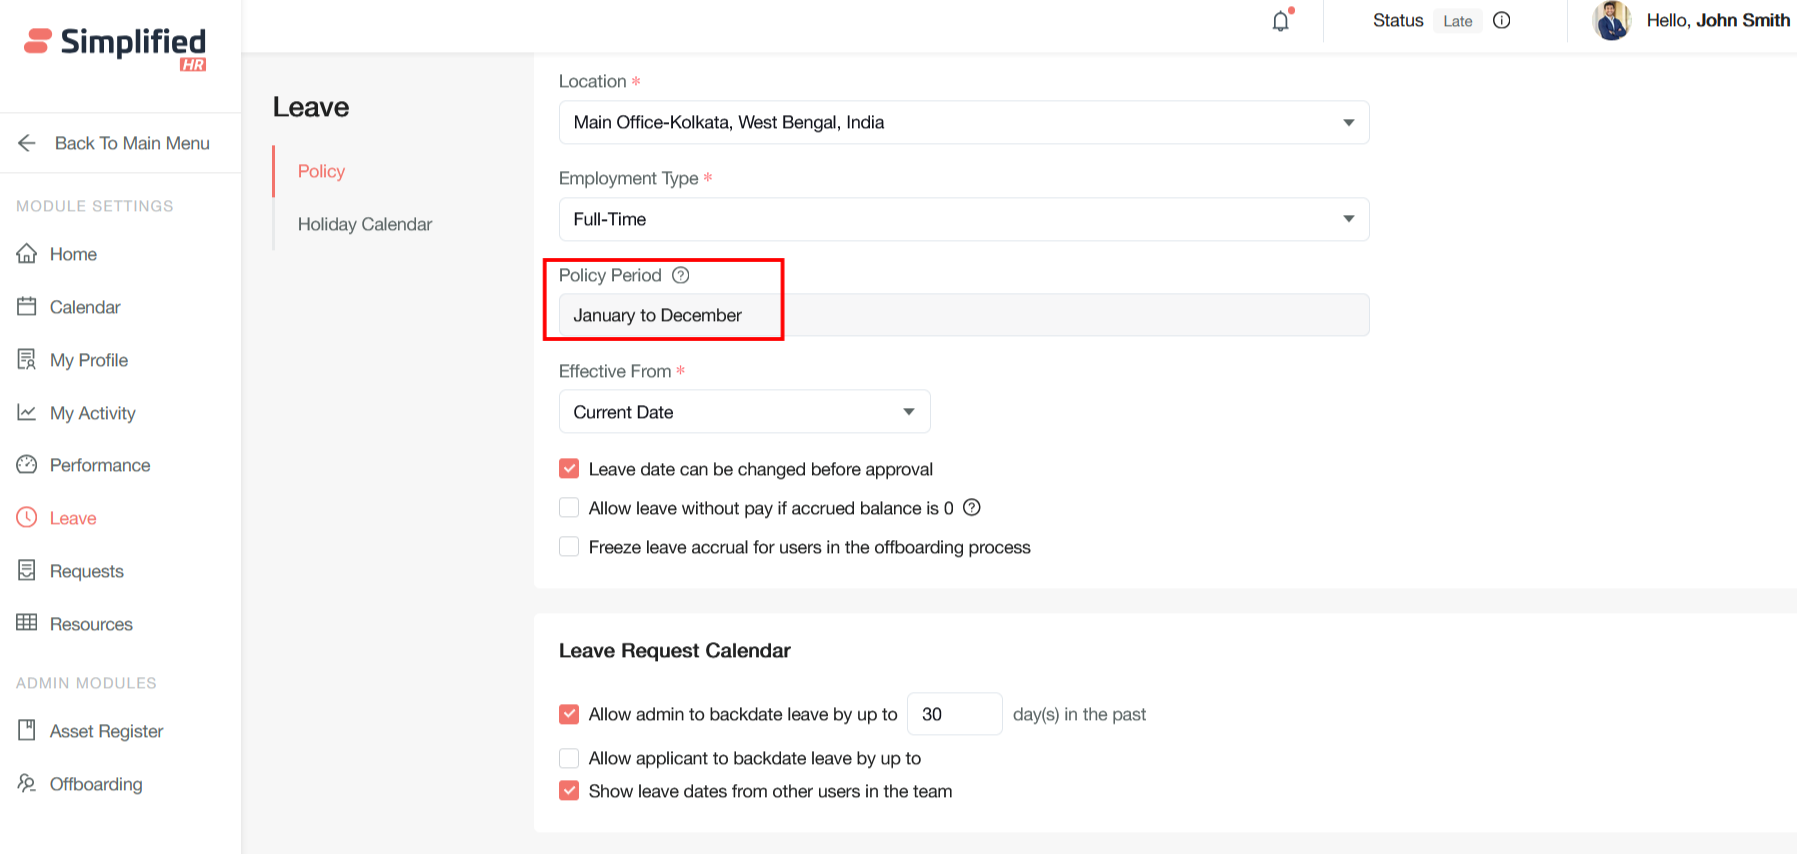Click the Policy Period help icon

(681, 275)
